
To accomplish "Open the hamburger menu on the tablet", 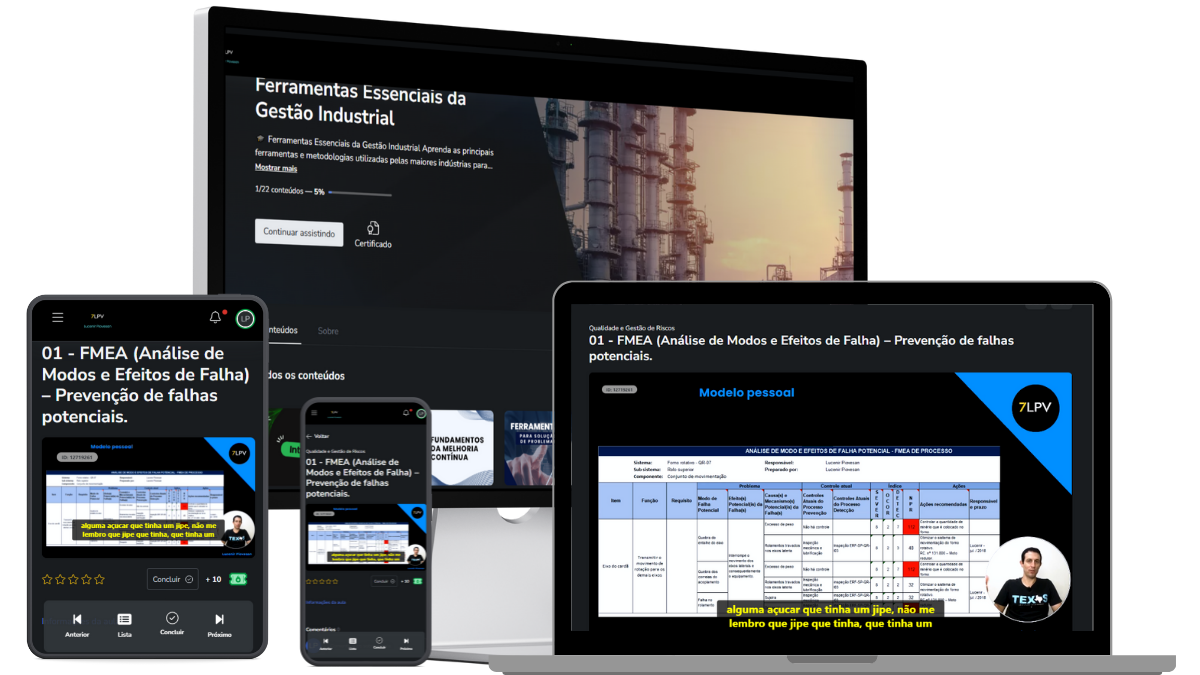I will [x=58, y=317].
